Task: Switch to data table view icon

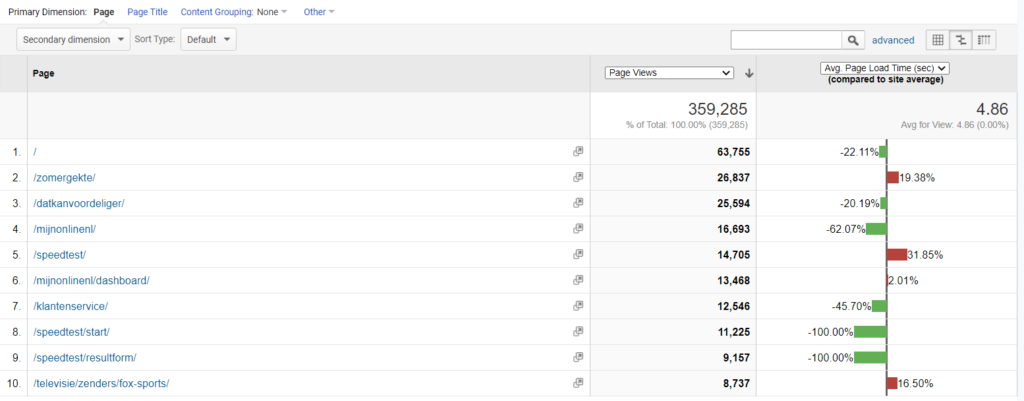Action: click(938, 40)
